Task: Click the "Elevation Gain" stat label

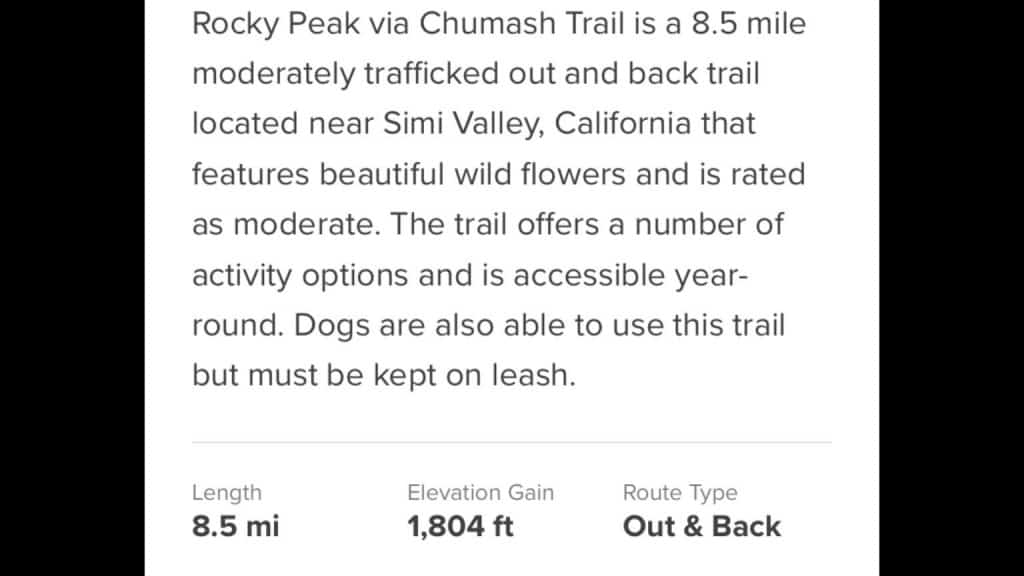Action: click(480, 492)
